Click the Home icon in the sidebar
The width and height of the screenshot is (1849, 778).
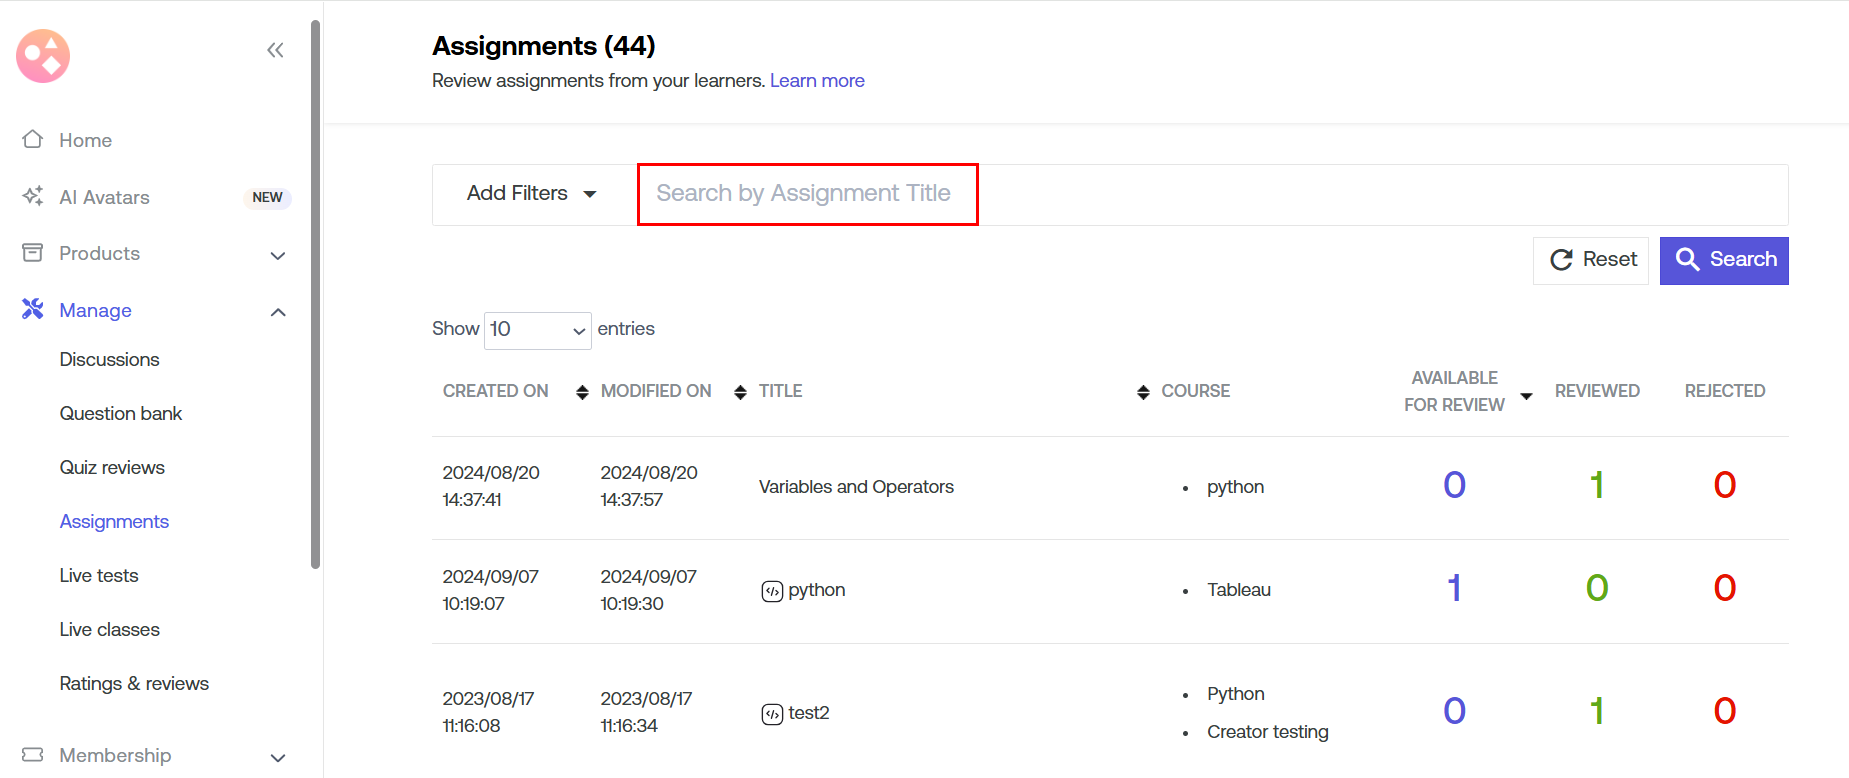click(33, 140)
